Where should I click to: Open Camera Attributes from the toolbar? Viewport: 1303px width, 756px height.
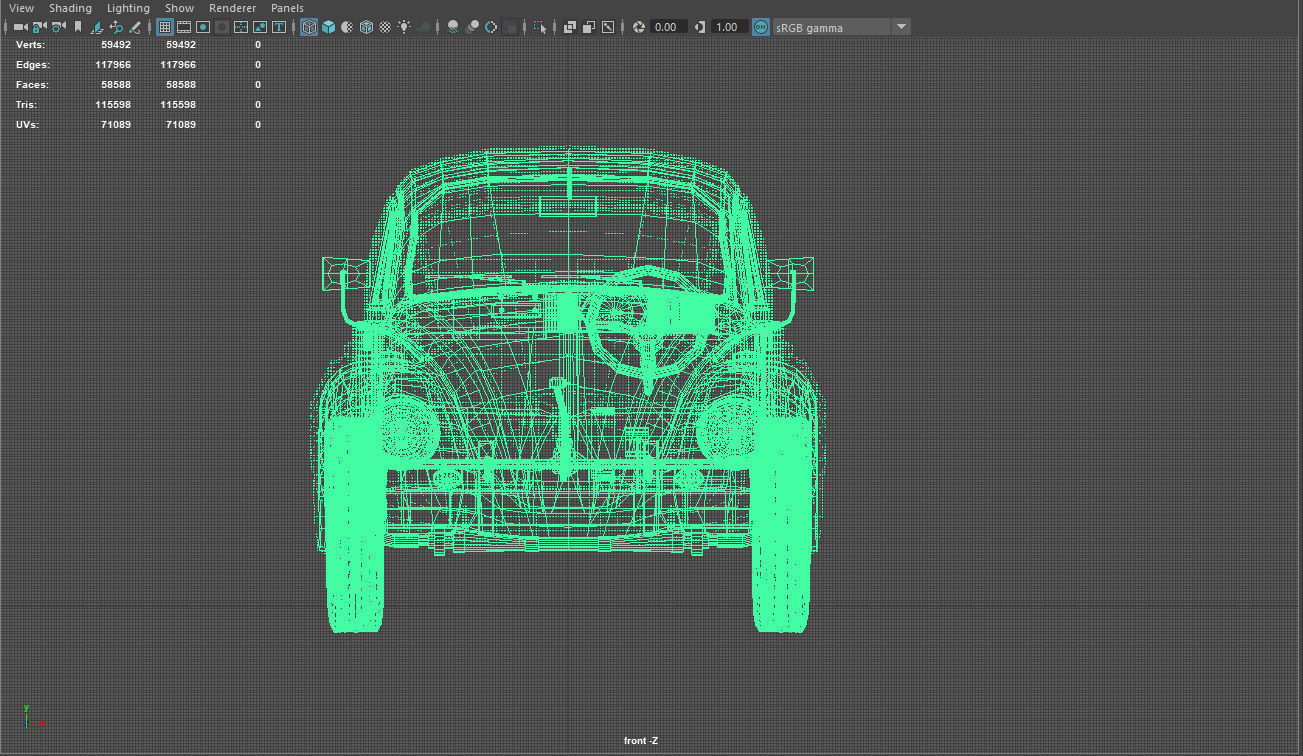click(58, 27)
